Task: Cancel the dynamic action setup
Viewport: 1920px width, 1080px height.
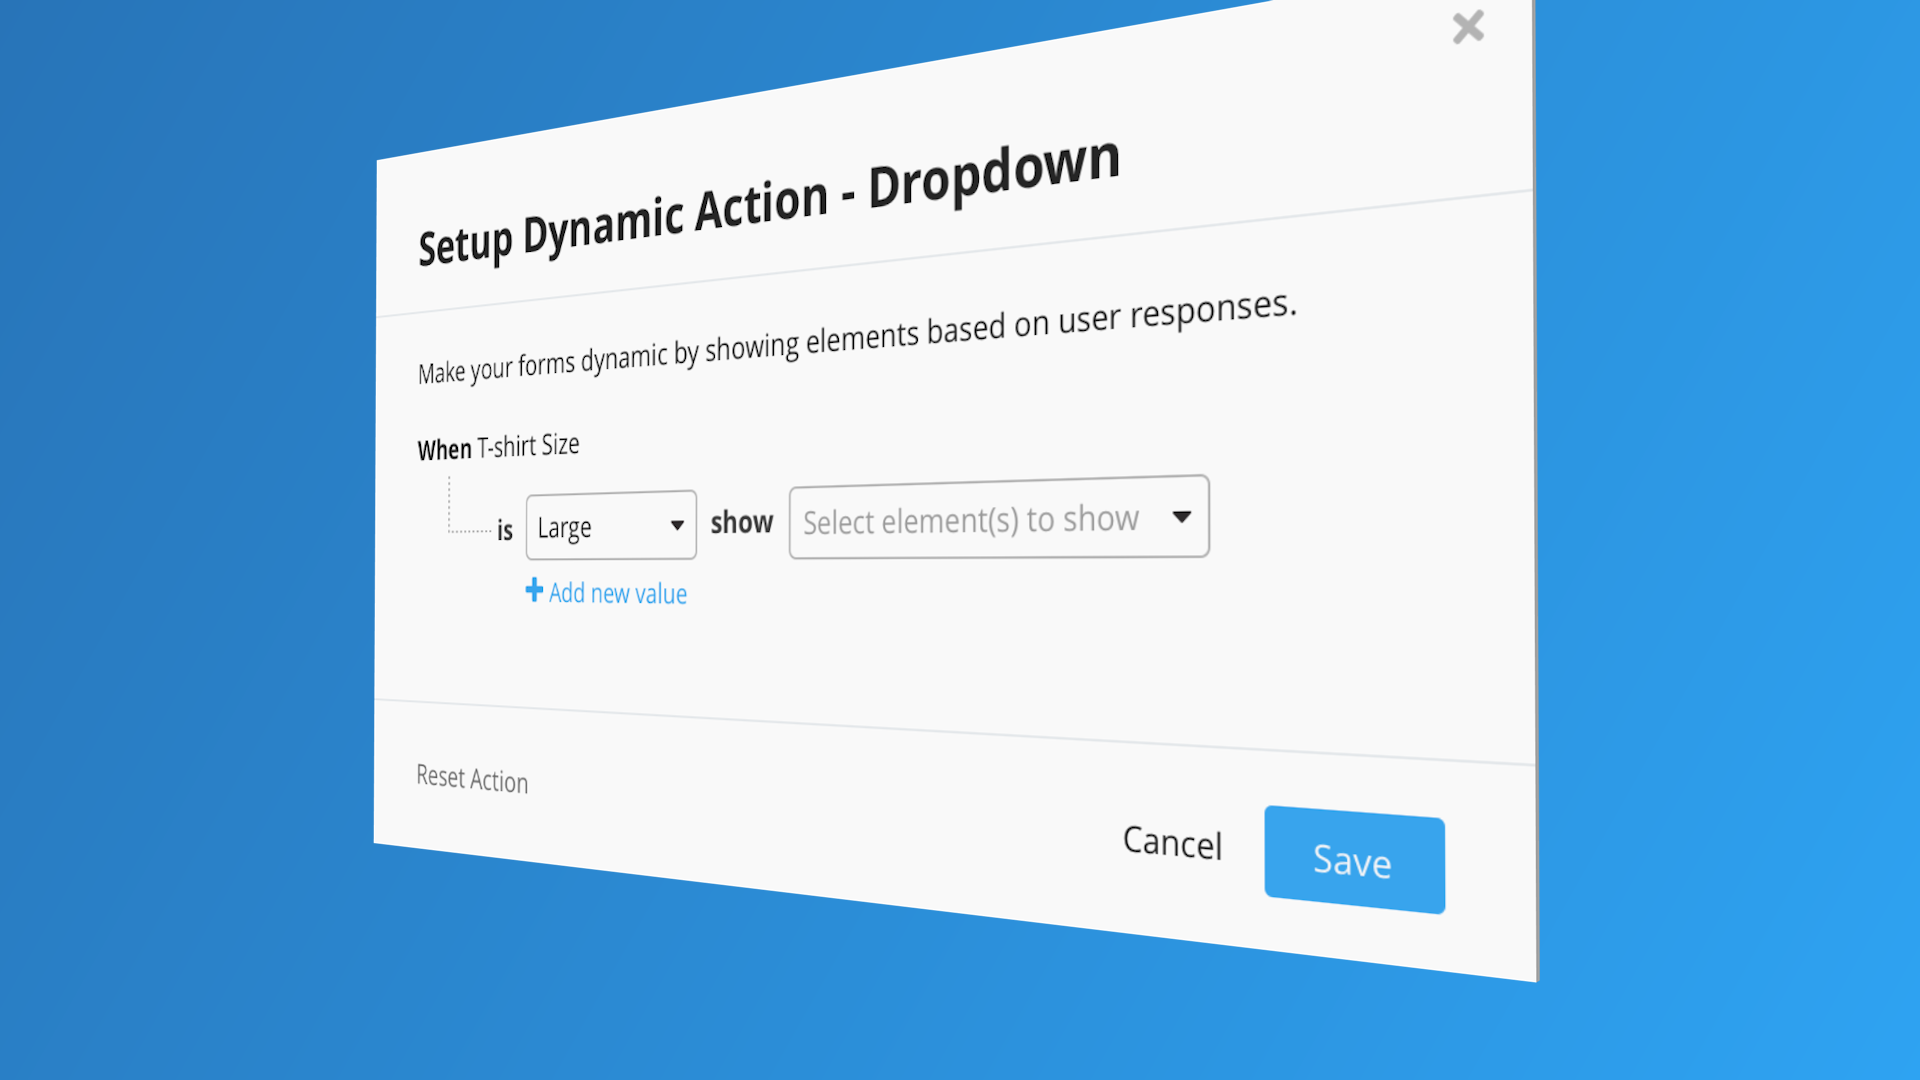Action: tap(1172, 843)
